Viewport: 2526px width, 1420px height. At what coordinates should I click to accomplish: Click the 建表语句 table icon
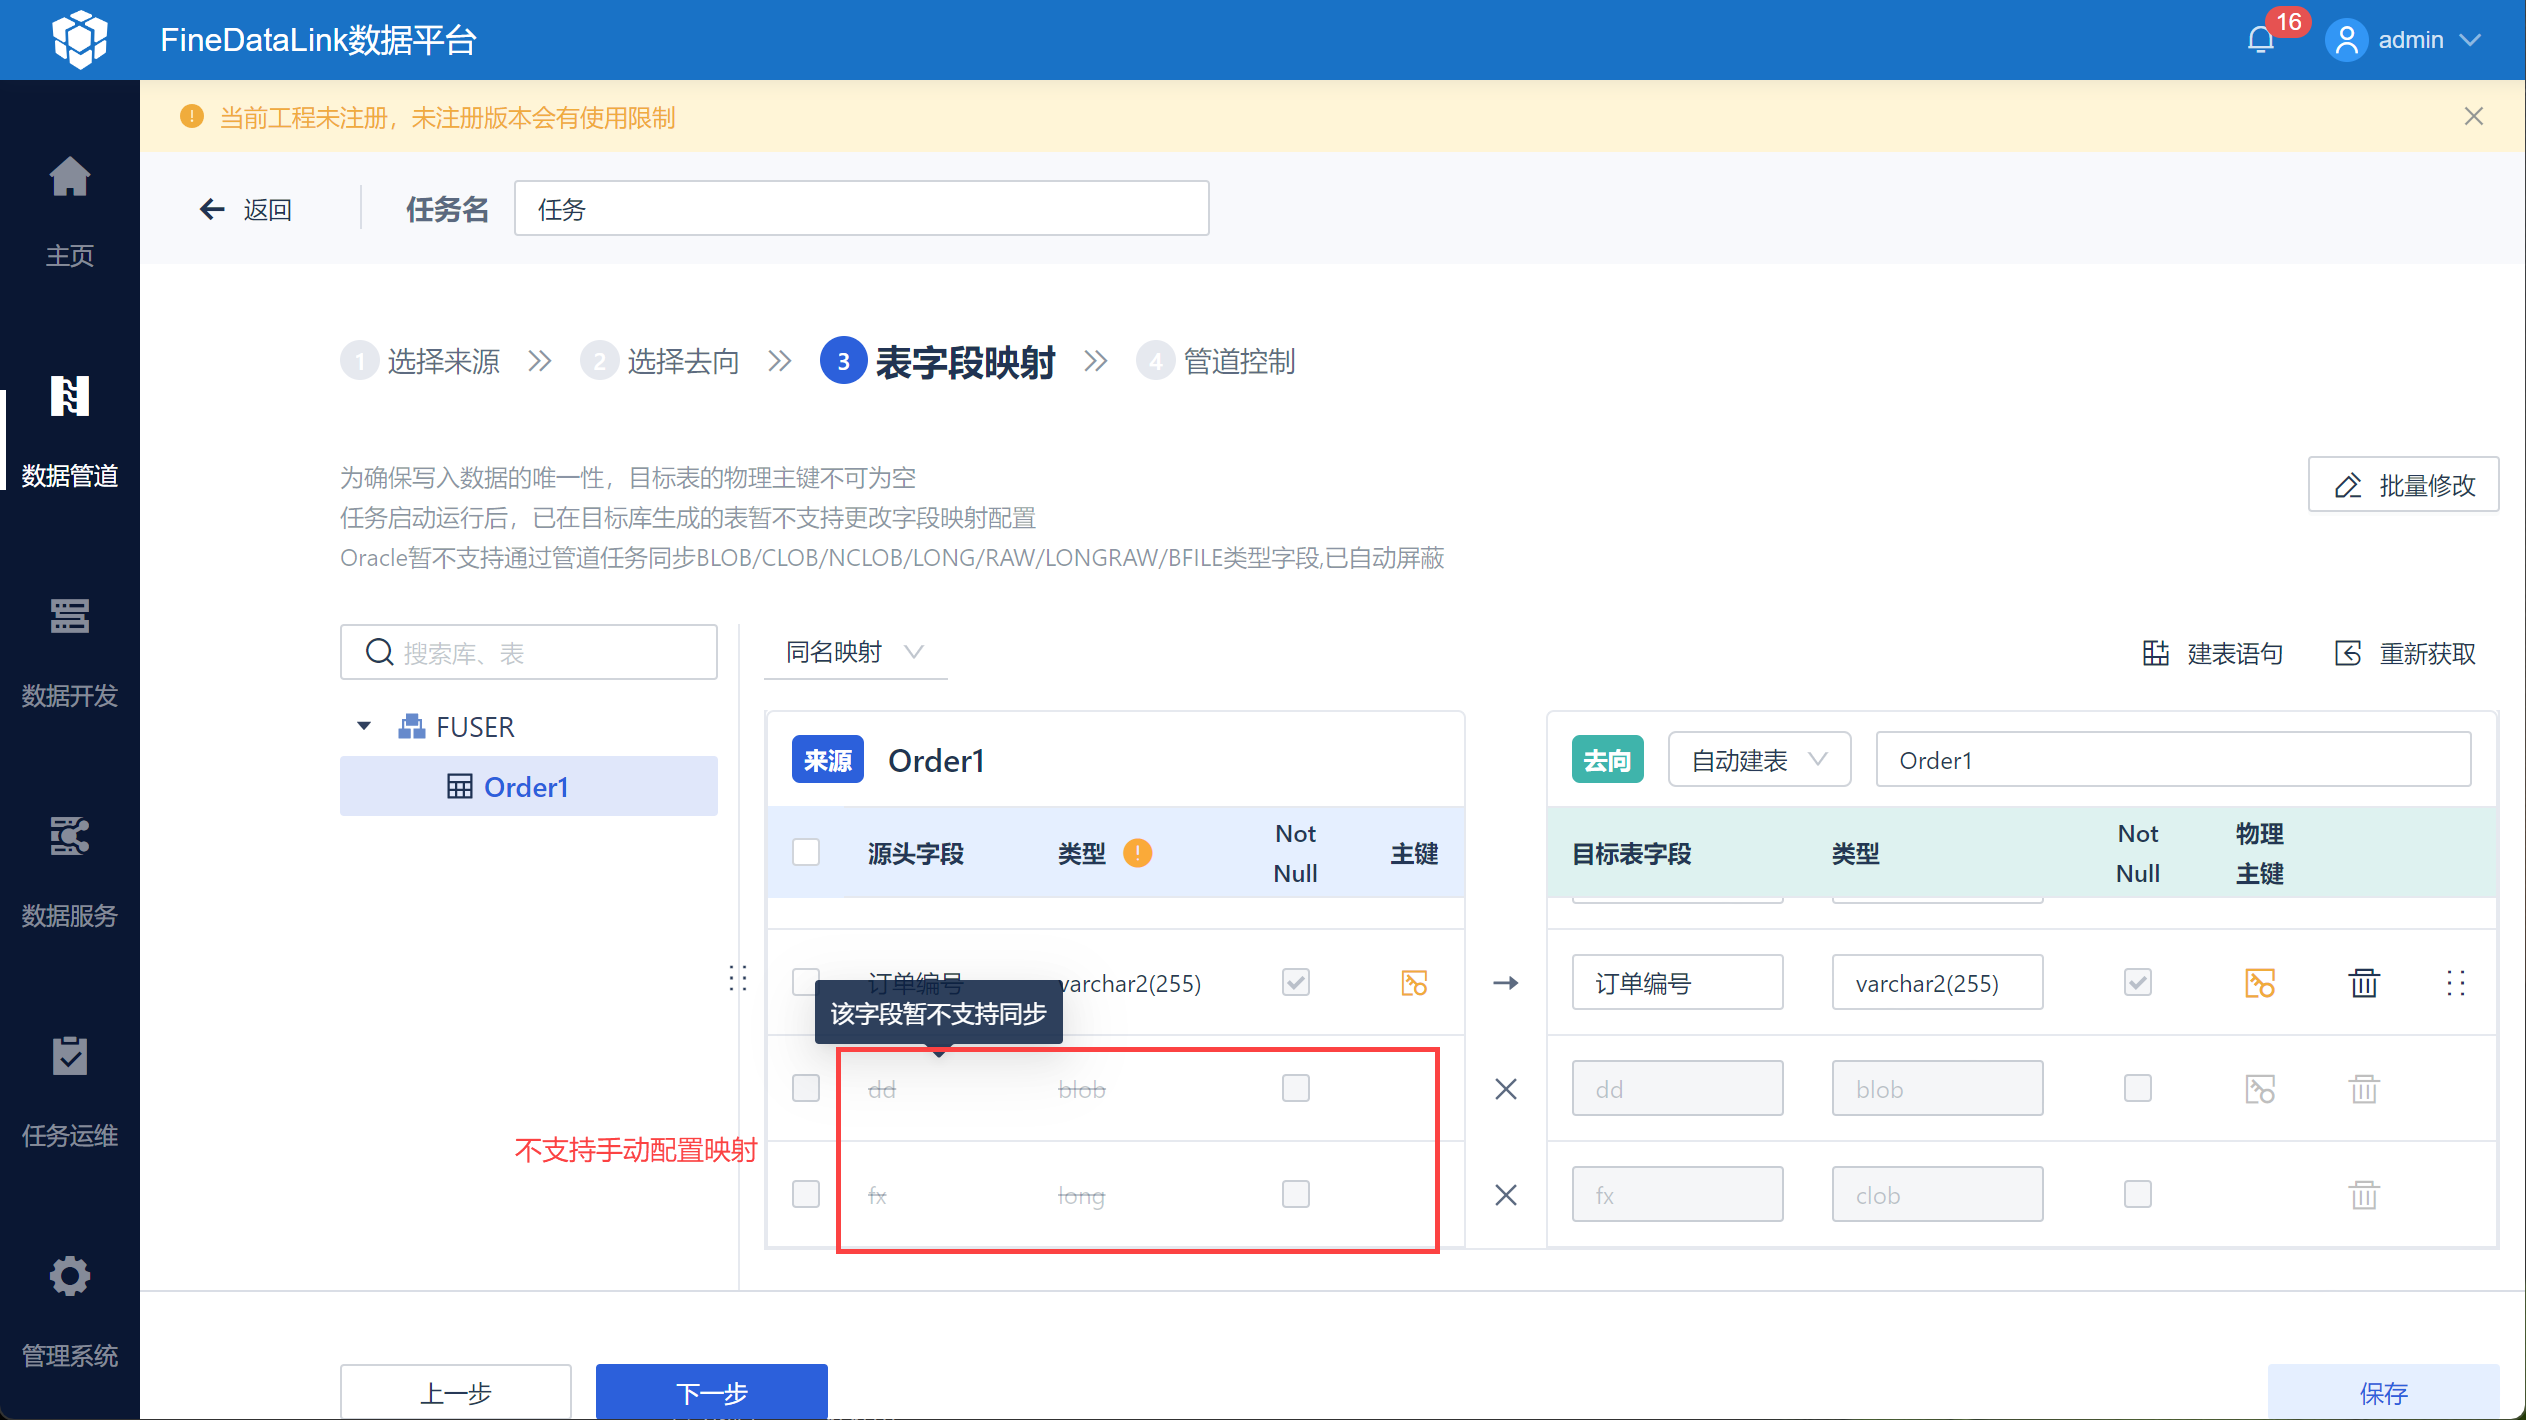[x=2156, y=654]
